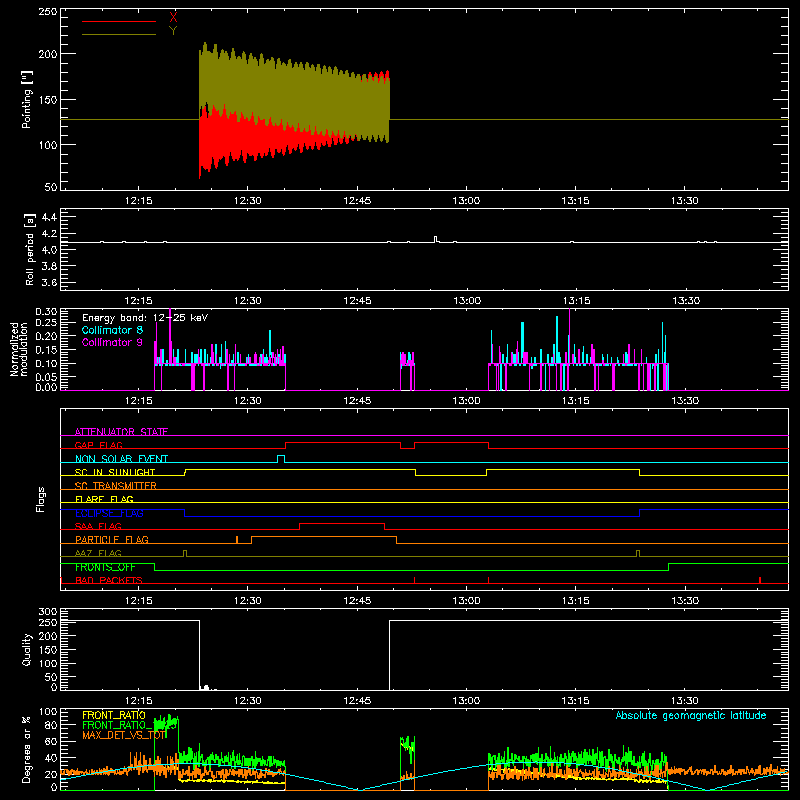Click the 250 tick on Pointing axis
Image resolution: width=800 pixels, height=800 pixels.
pos(48,11)
